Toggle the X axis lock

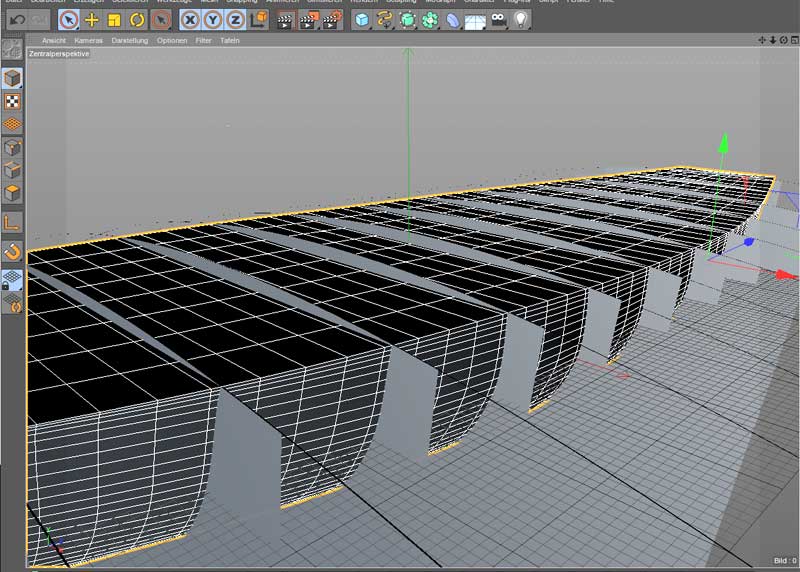(190, 19)
